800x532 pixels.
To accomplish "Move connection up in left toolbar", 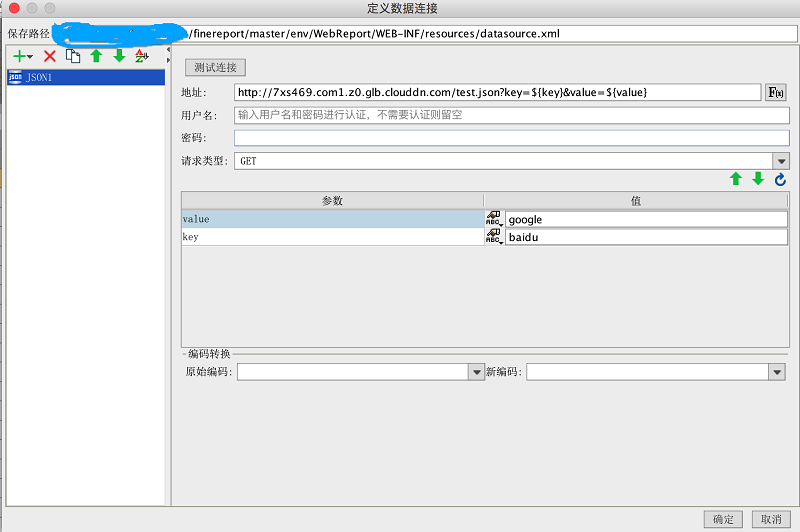I will [96, 56].
